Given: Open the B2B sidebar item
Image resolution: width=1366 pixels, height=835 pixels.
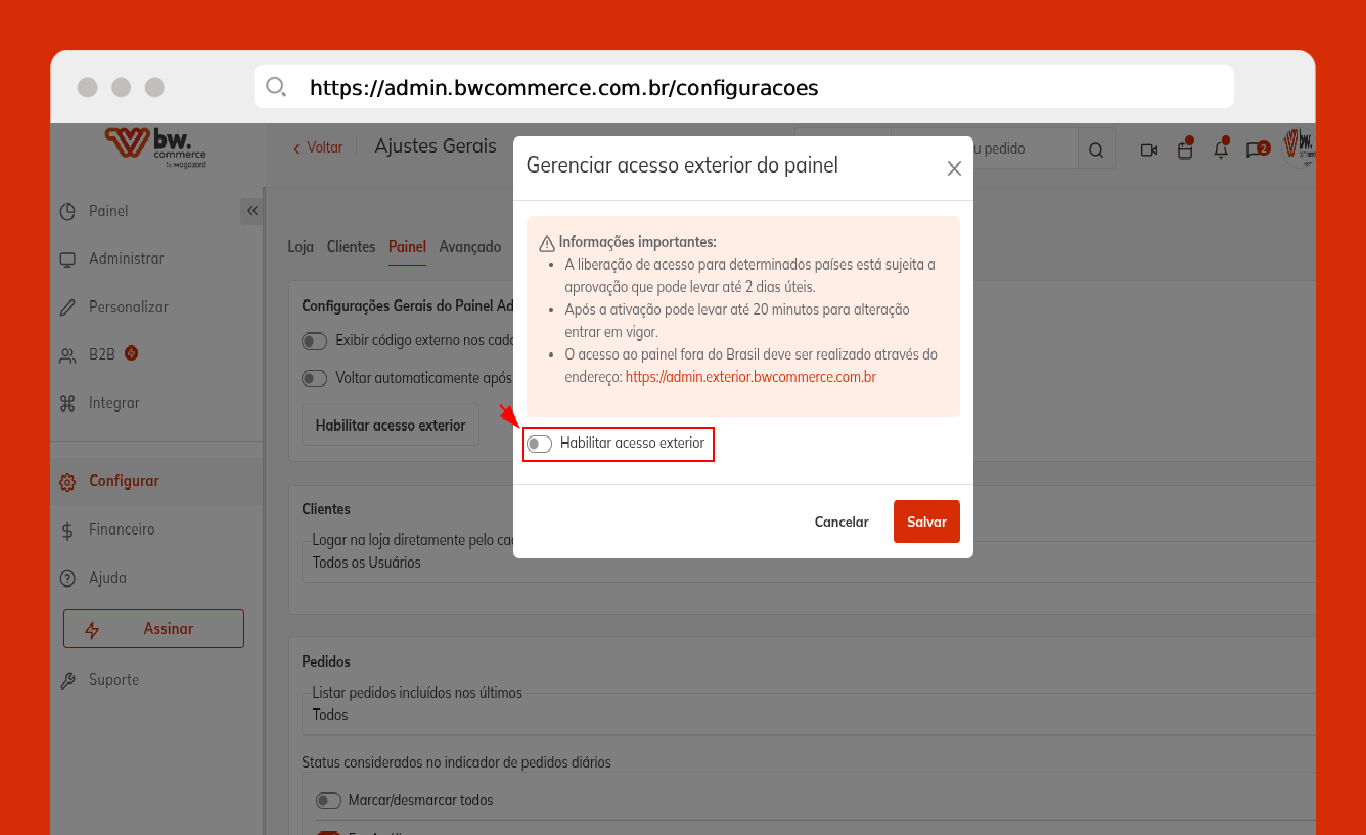Looking at the screenshot, I should click(x=98, y=354).
